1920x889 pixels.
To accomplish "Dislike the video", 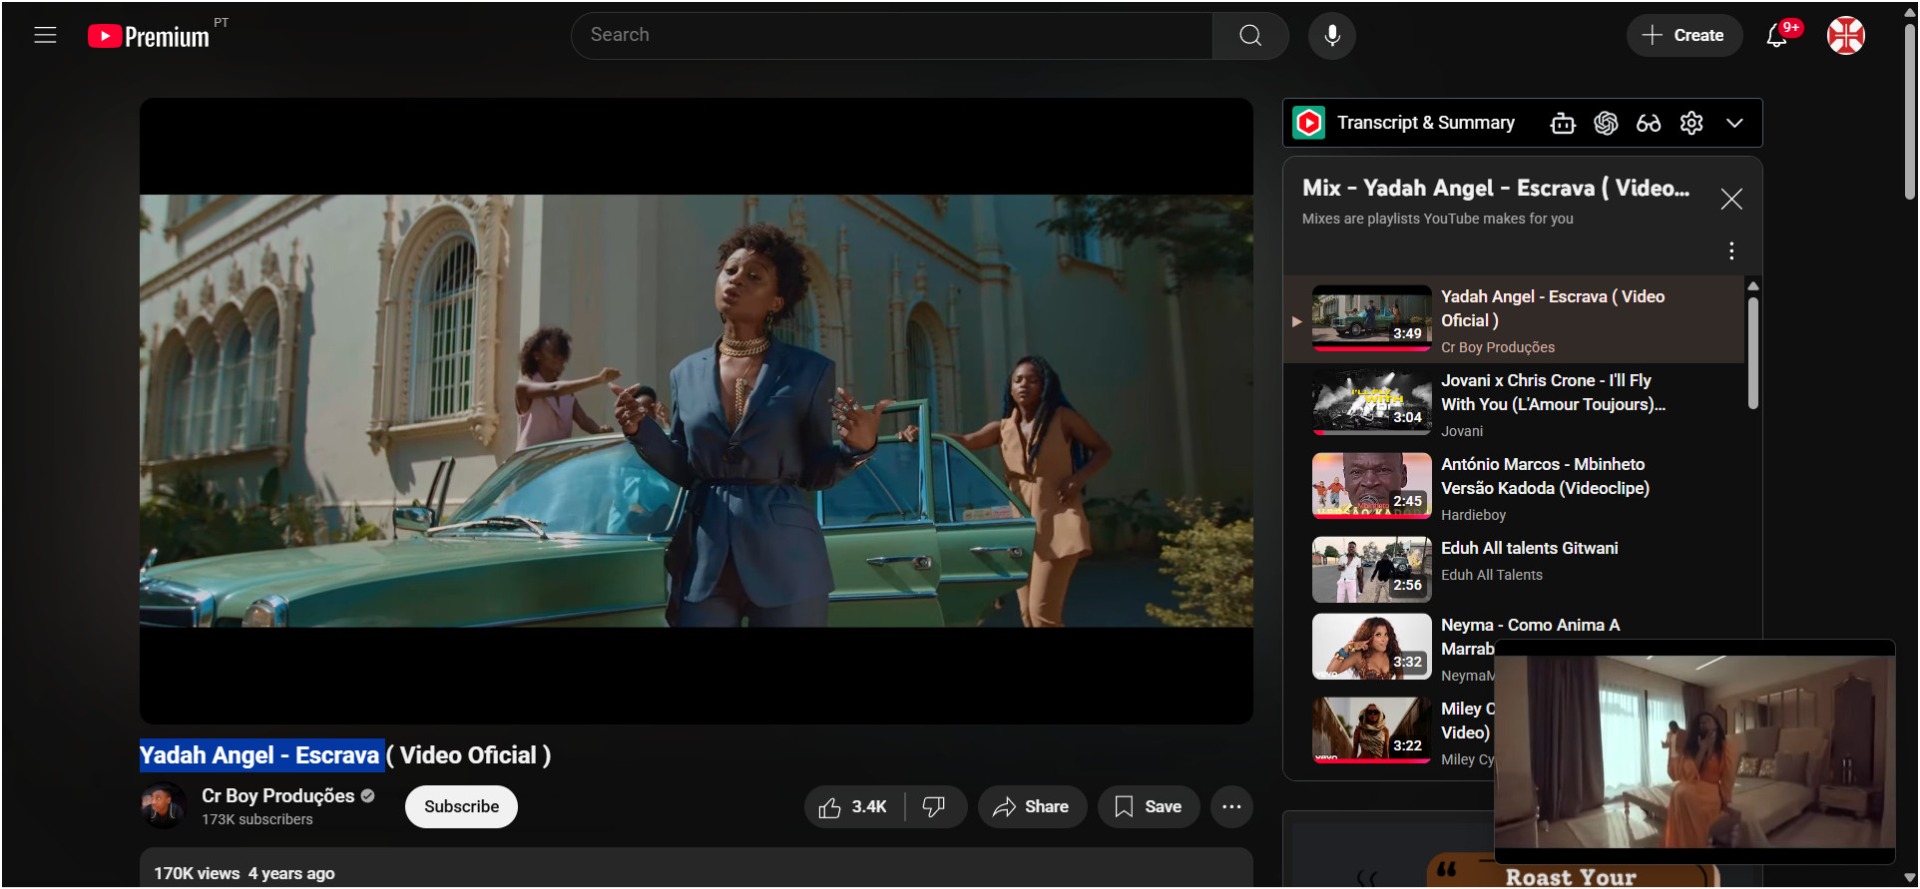I will (x=934, y=807).
